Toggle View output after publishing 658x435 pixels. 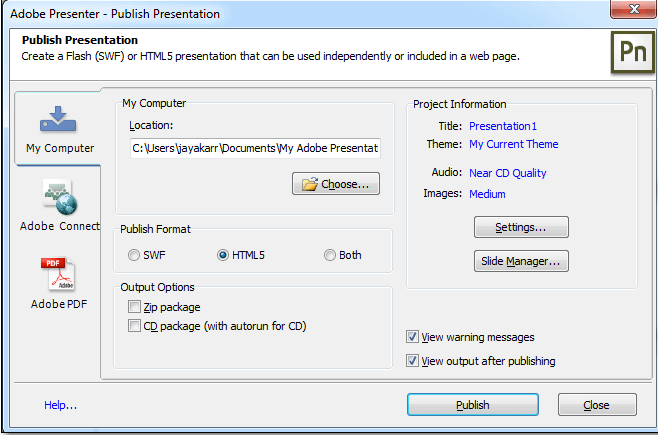(413, 361)
